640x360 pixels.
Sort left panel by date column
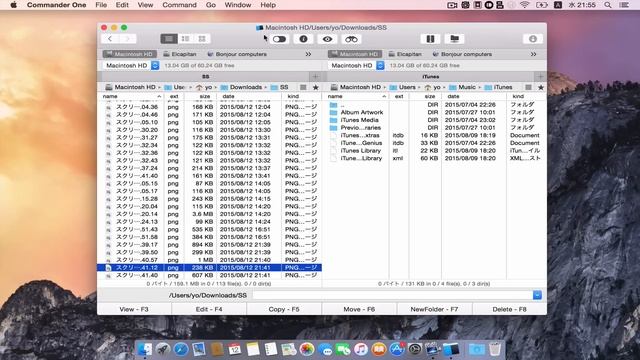pyautogui.click(x=249, y=96)
